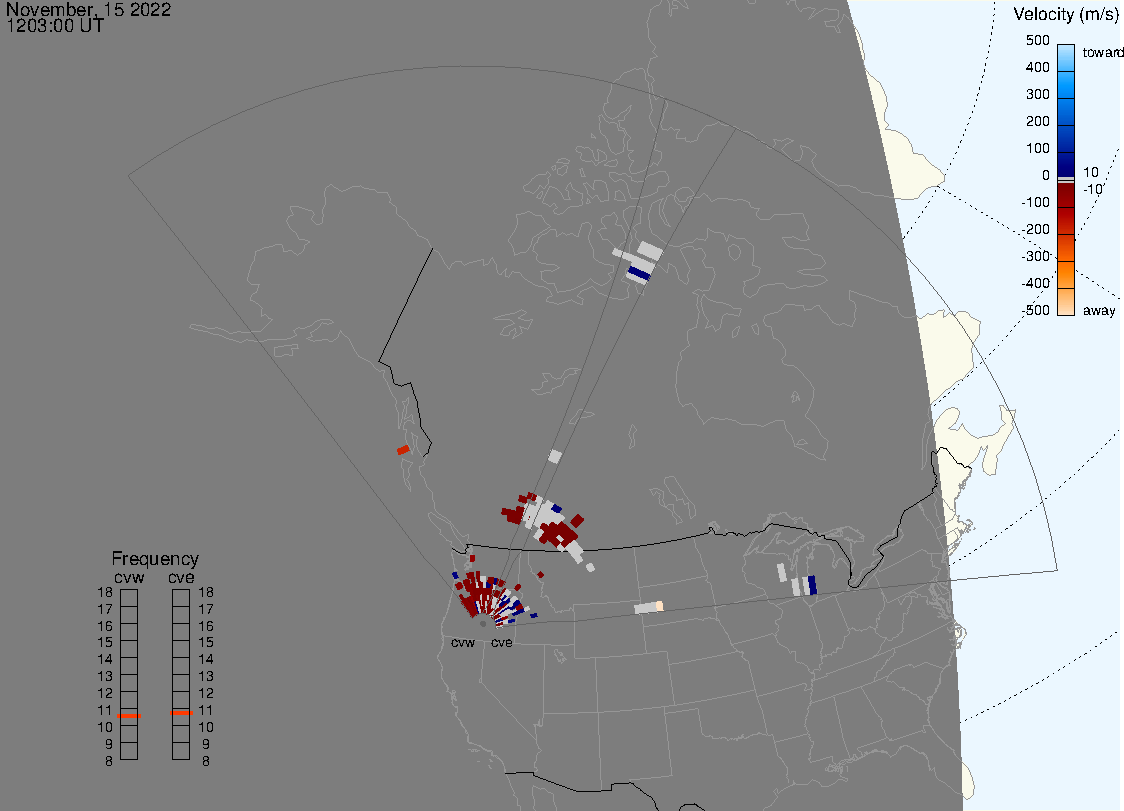1124x811 pixels.
Task: Click the "0" velocity scale label
Action: coord(1046,175)
